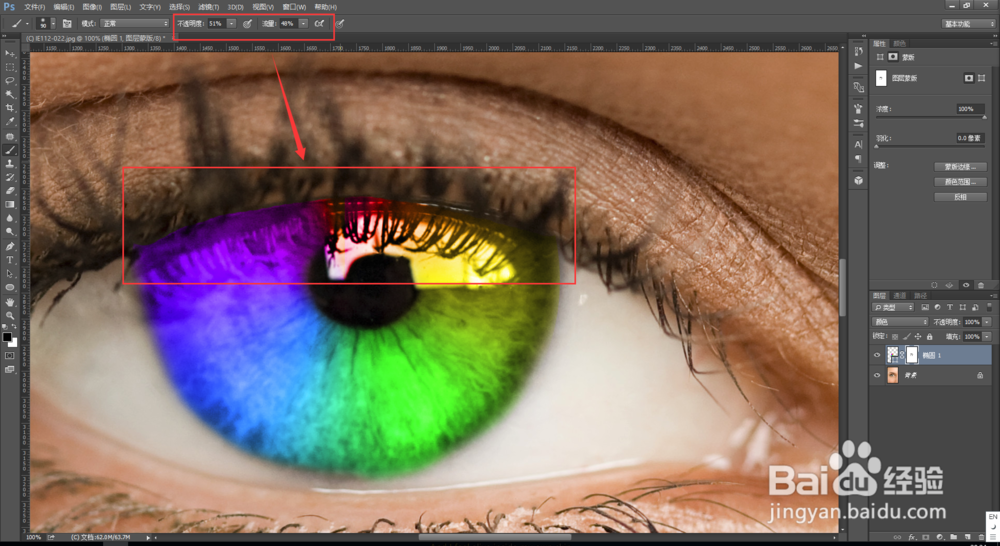Open the History panel icon
The image size is (1000, 546).
tap(858, 51)
